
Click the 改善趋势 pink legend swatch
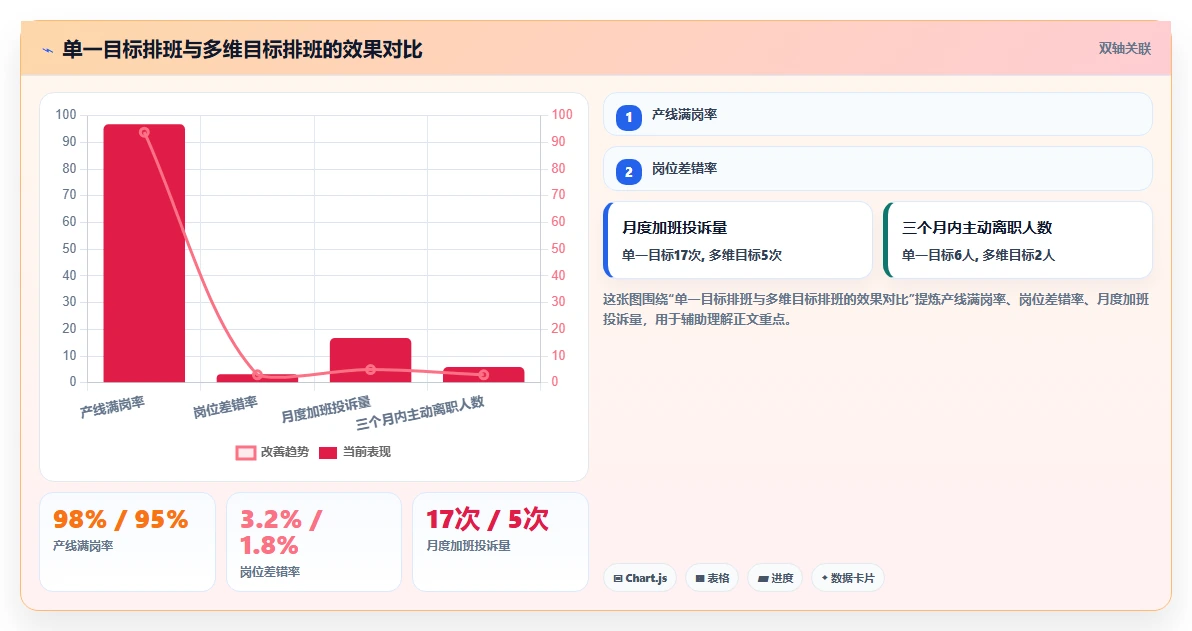click(x=246, y=453)
